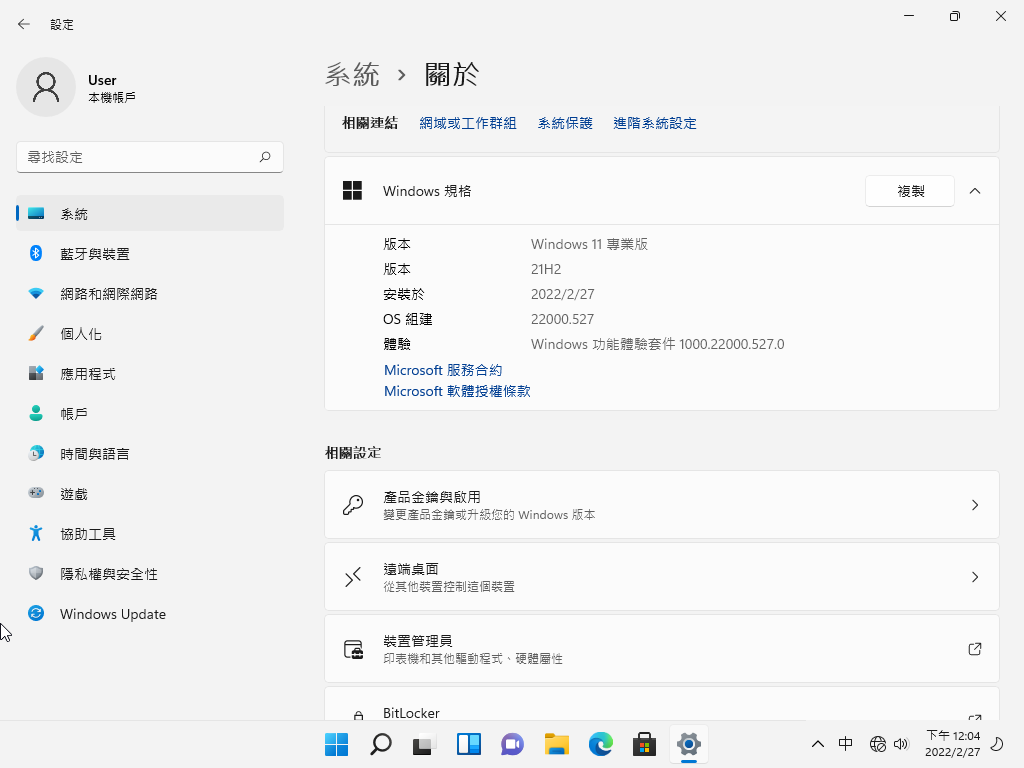The height and width of the screenshot is (768, 1024).
Task: Open 網路和網際網路 settings
Action: coord(150,293)
